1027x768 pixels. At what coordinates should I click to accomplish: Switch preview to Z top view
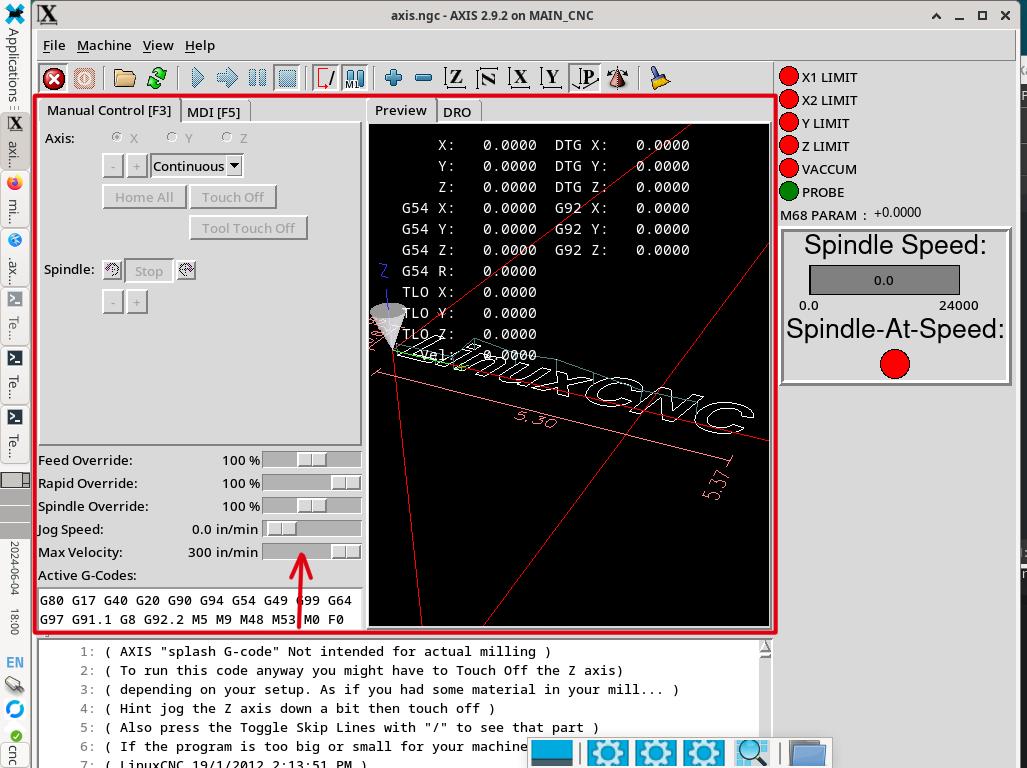tap(455, 79)
